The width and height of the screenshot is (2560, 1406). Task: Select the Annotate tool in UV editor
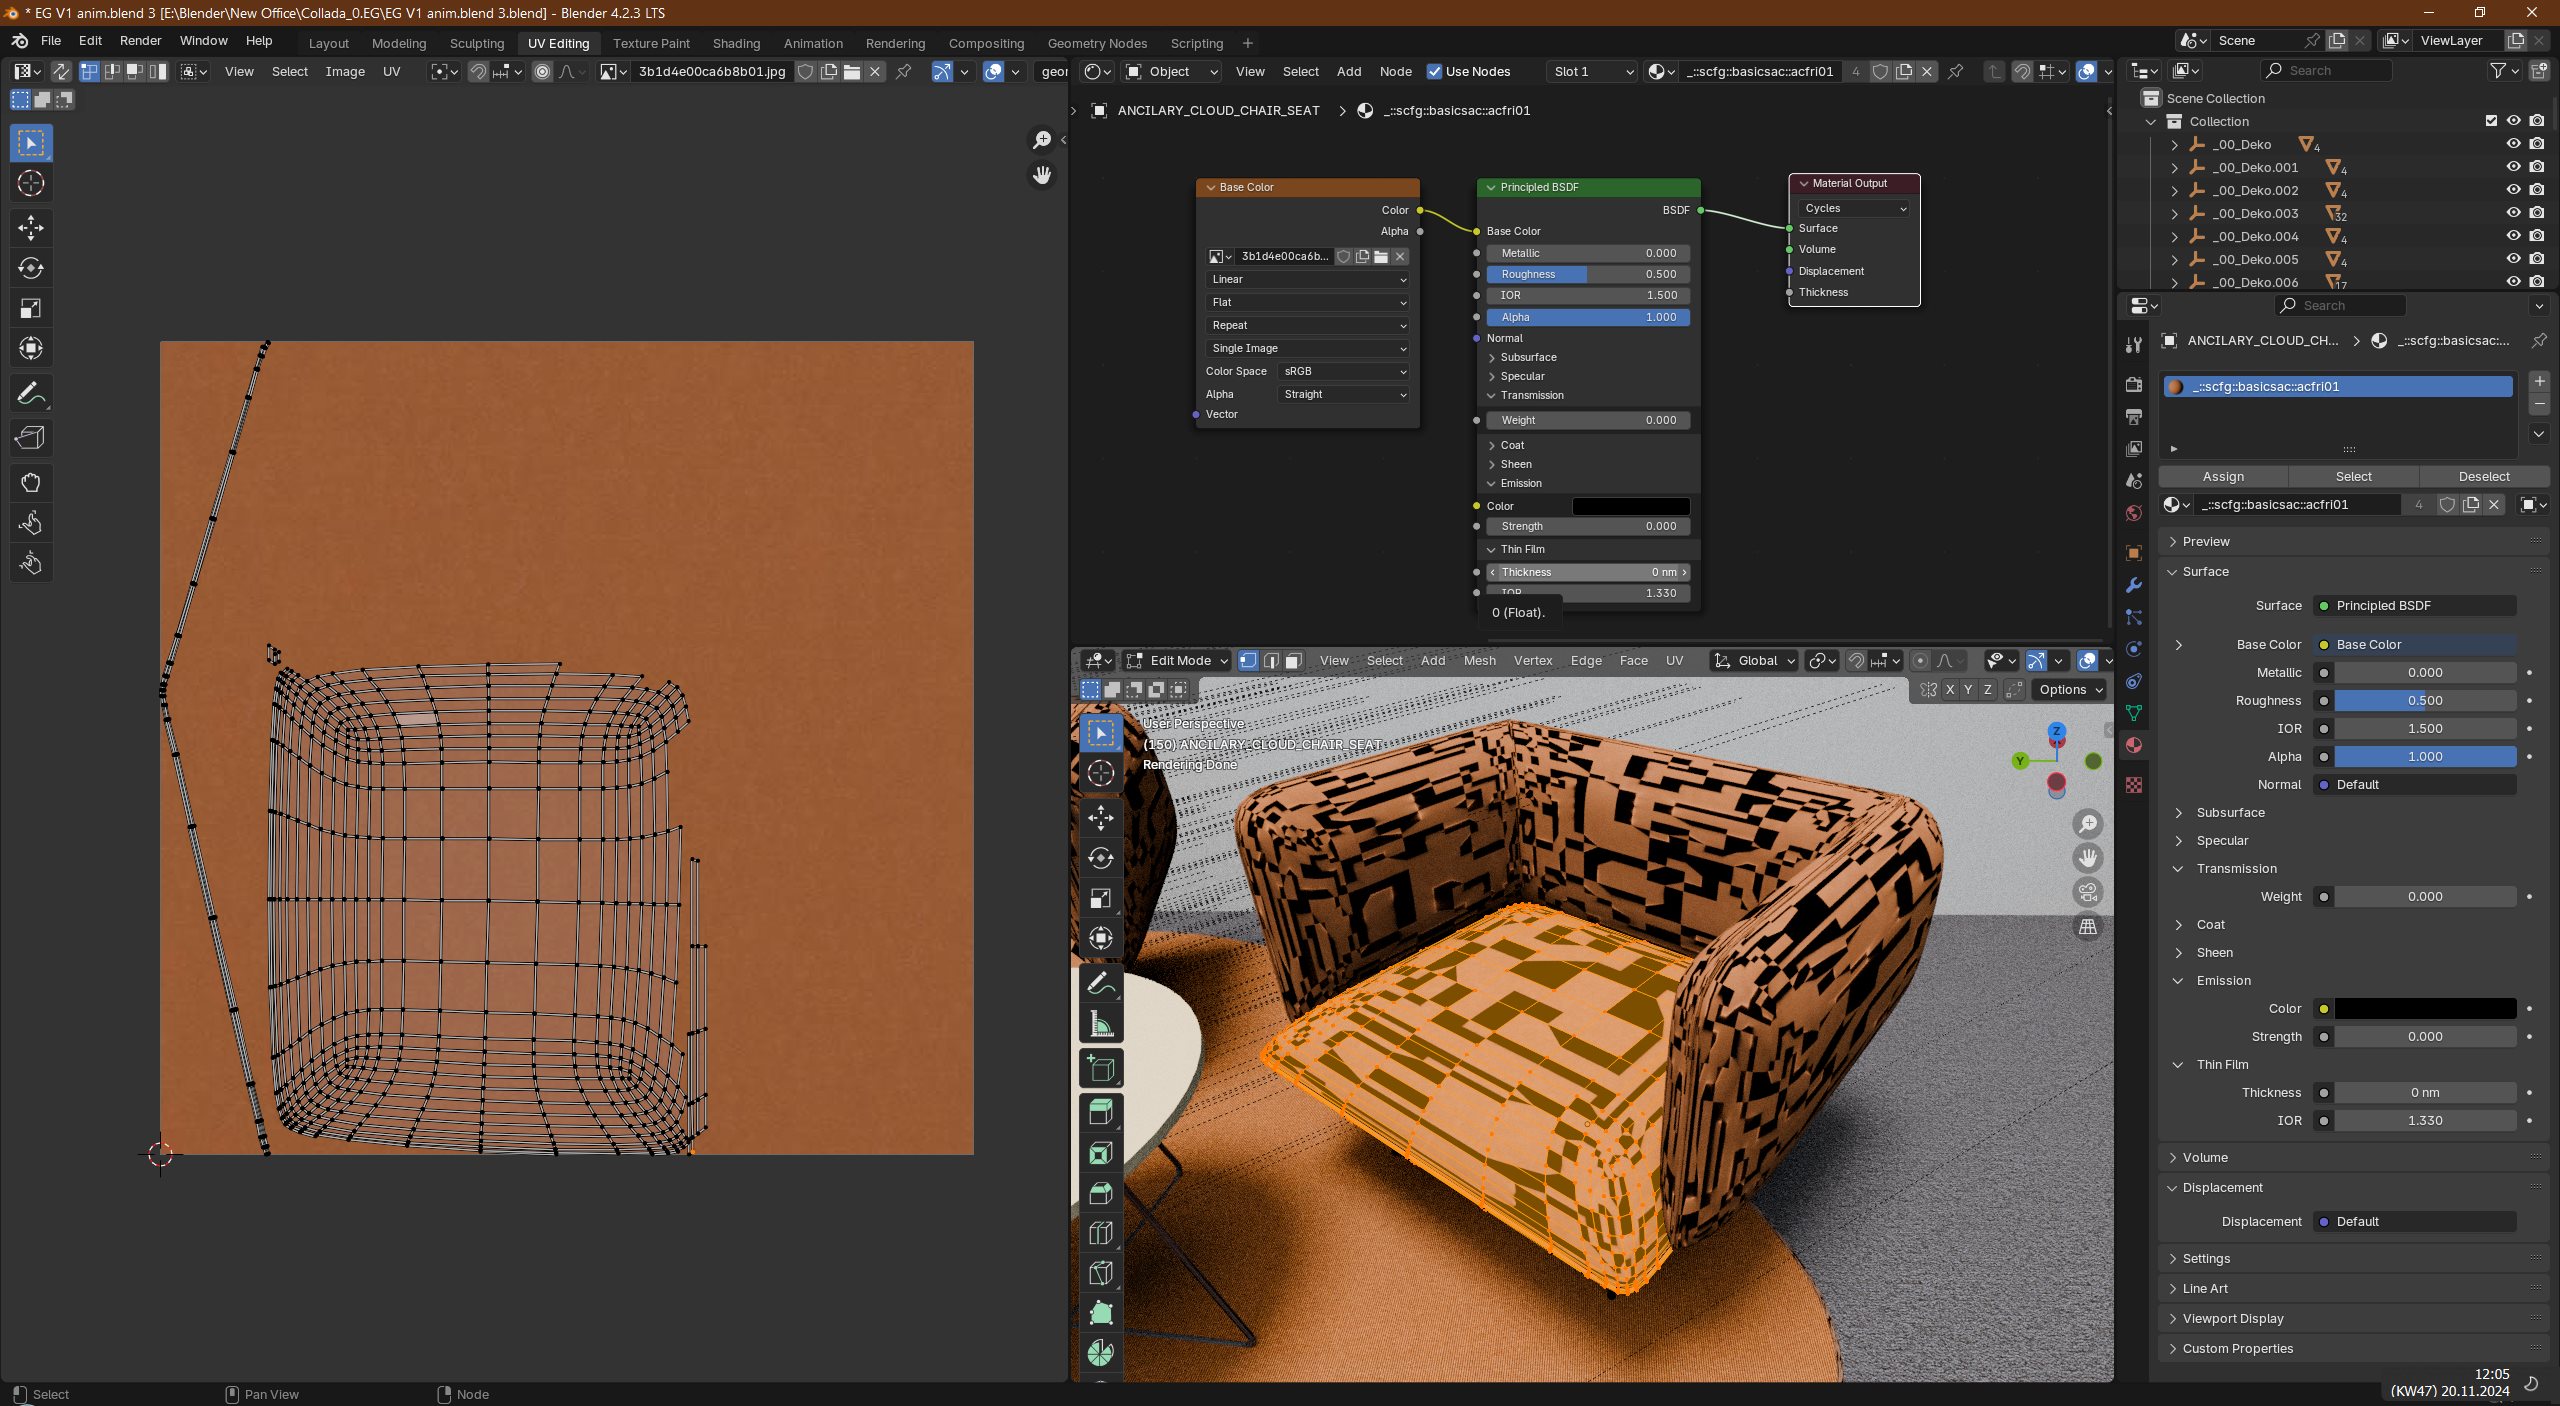coord(30,393)
